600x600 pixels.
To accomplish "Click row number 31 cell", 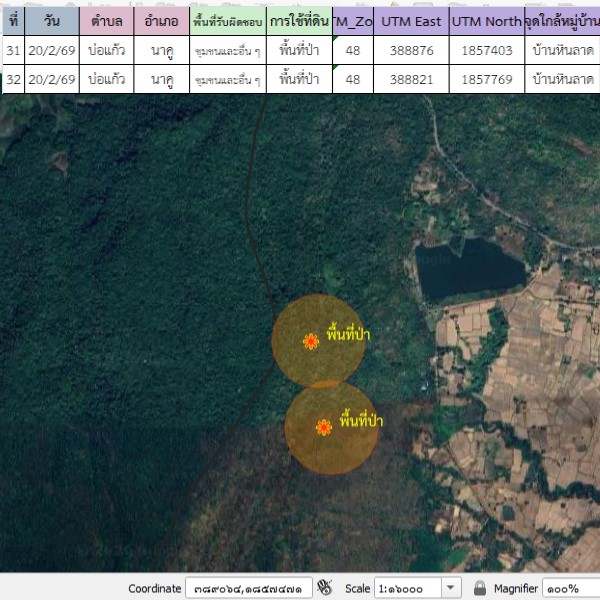I will [x=13, y=51].
